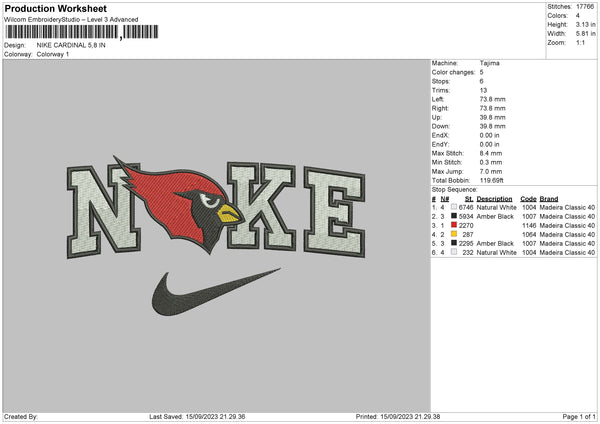Click the 'Max Jump:' value 7.0 mm
Image resolution: width=600 pixels, height=424 pixels.
point(491,171)
